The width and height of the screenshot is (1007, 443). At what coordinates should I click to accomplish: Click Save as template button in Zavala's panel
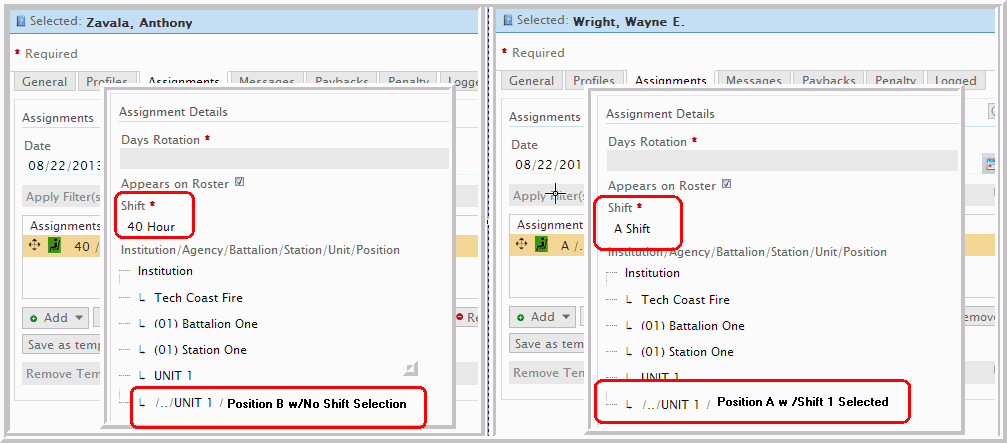pos(62,344)
